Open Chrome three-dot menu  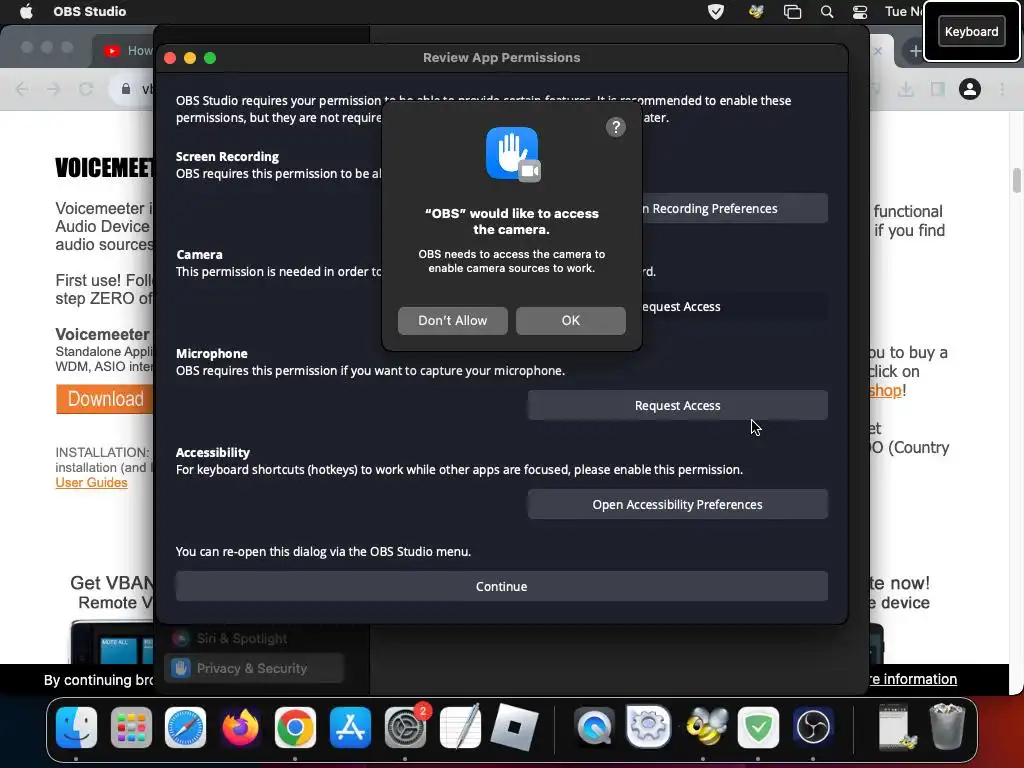click(1002, 89)
